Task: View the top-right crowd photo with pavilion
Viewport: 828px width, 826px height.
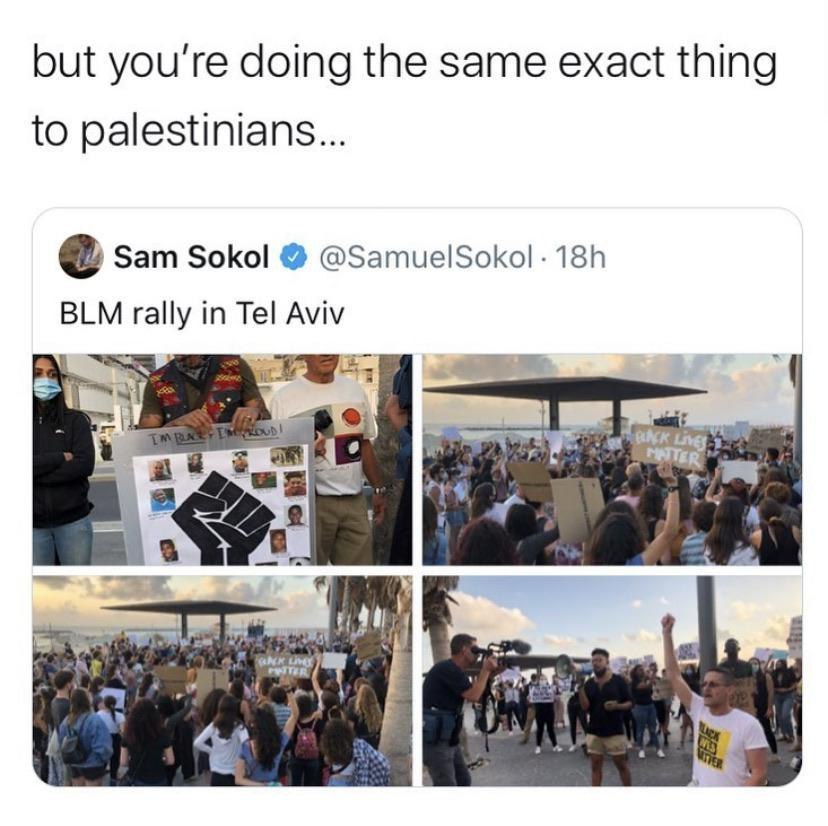Action: tap(612, 460)
